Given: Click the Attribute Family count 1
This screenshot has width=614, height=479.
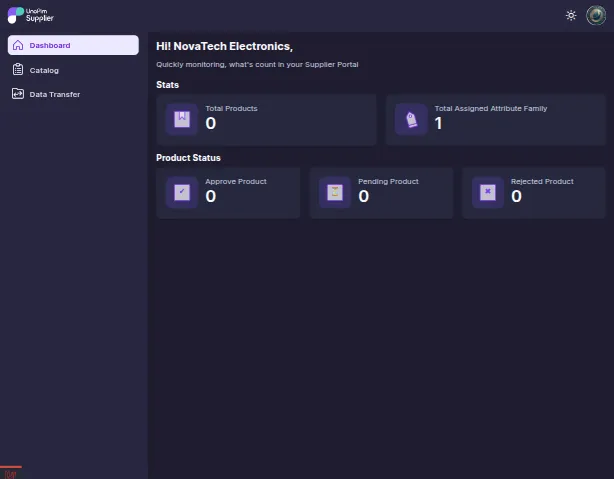Looking at the screenshot, I should [439, 123].
